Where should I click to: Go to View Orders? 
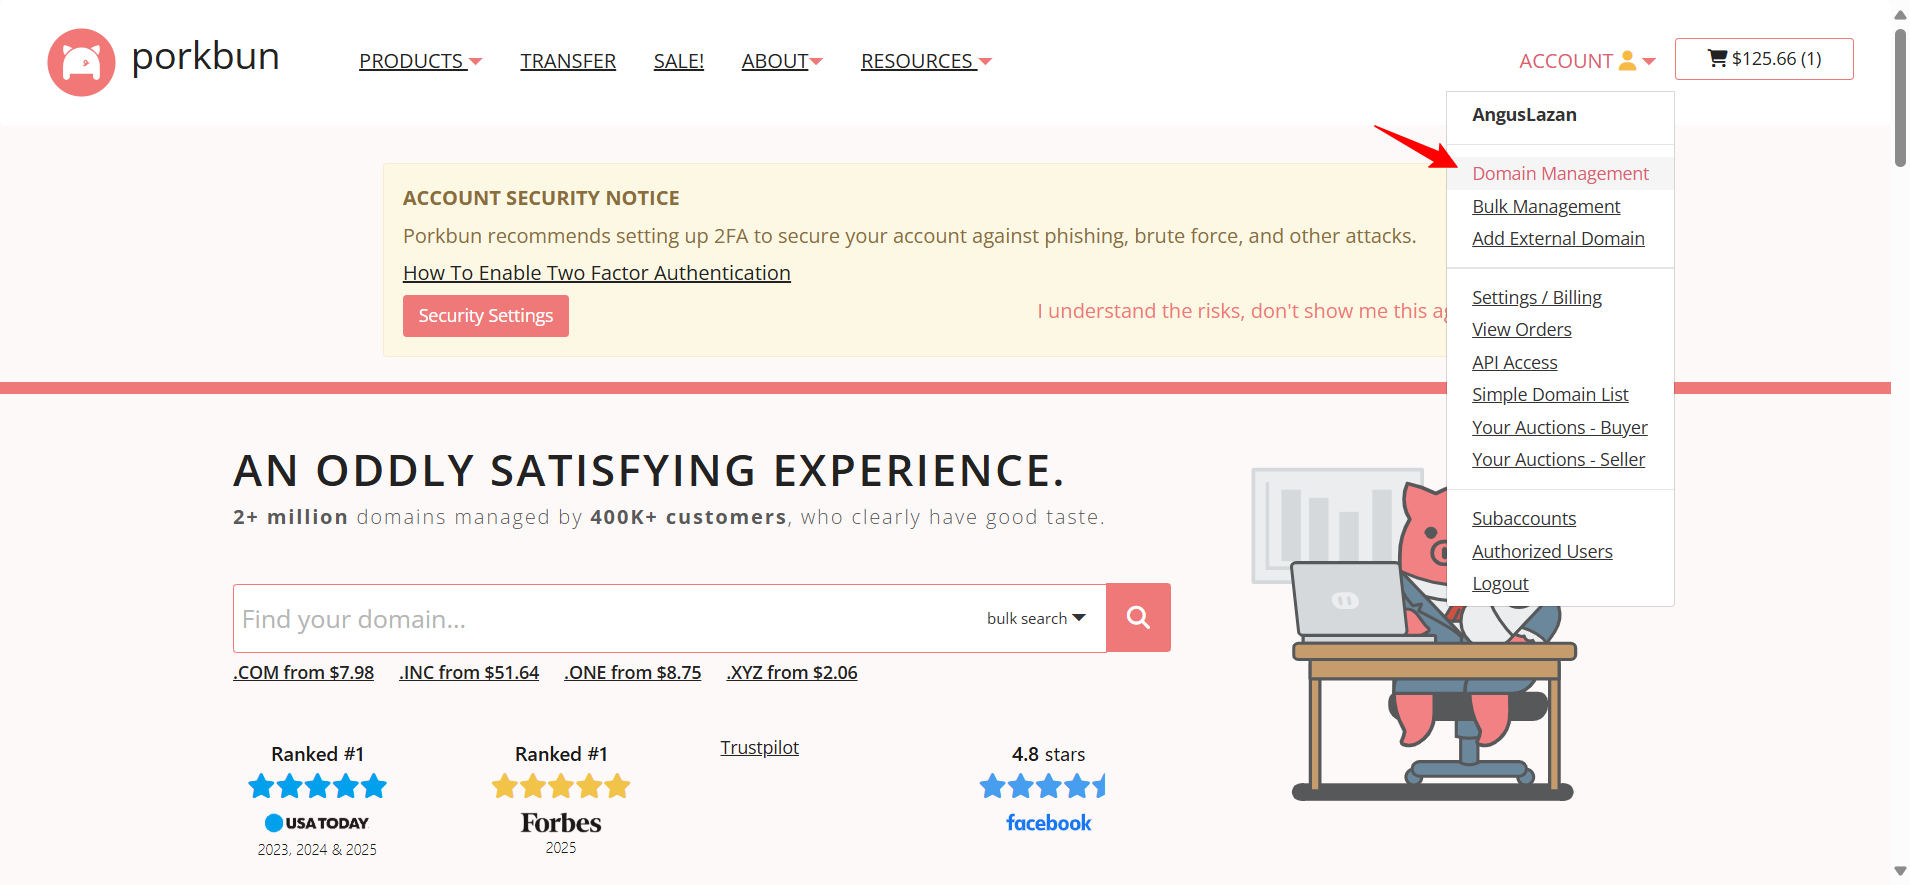click(1522, 329)
